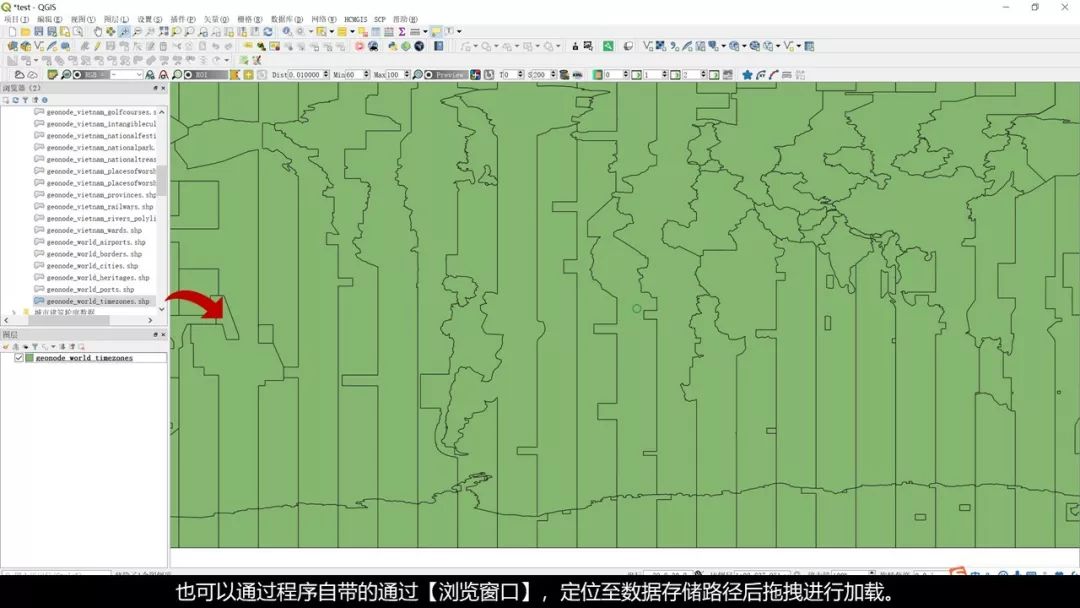Image resolution: width=1080 pixels, height=608 pixels.
Task: Click the Max value spinner arrows
Action: [406, 74]
